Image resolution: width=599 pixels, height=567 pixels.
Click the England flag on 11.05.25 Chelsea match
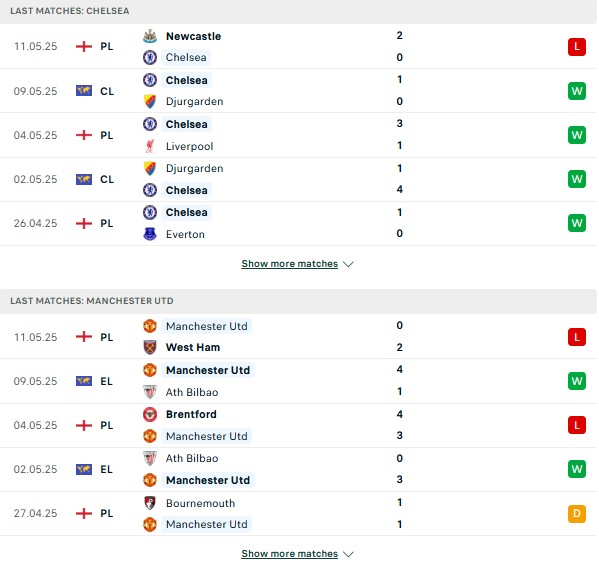tap(84, 47)
